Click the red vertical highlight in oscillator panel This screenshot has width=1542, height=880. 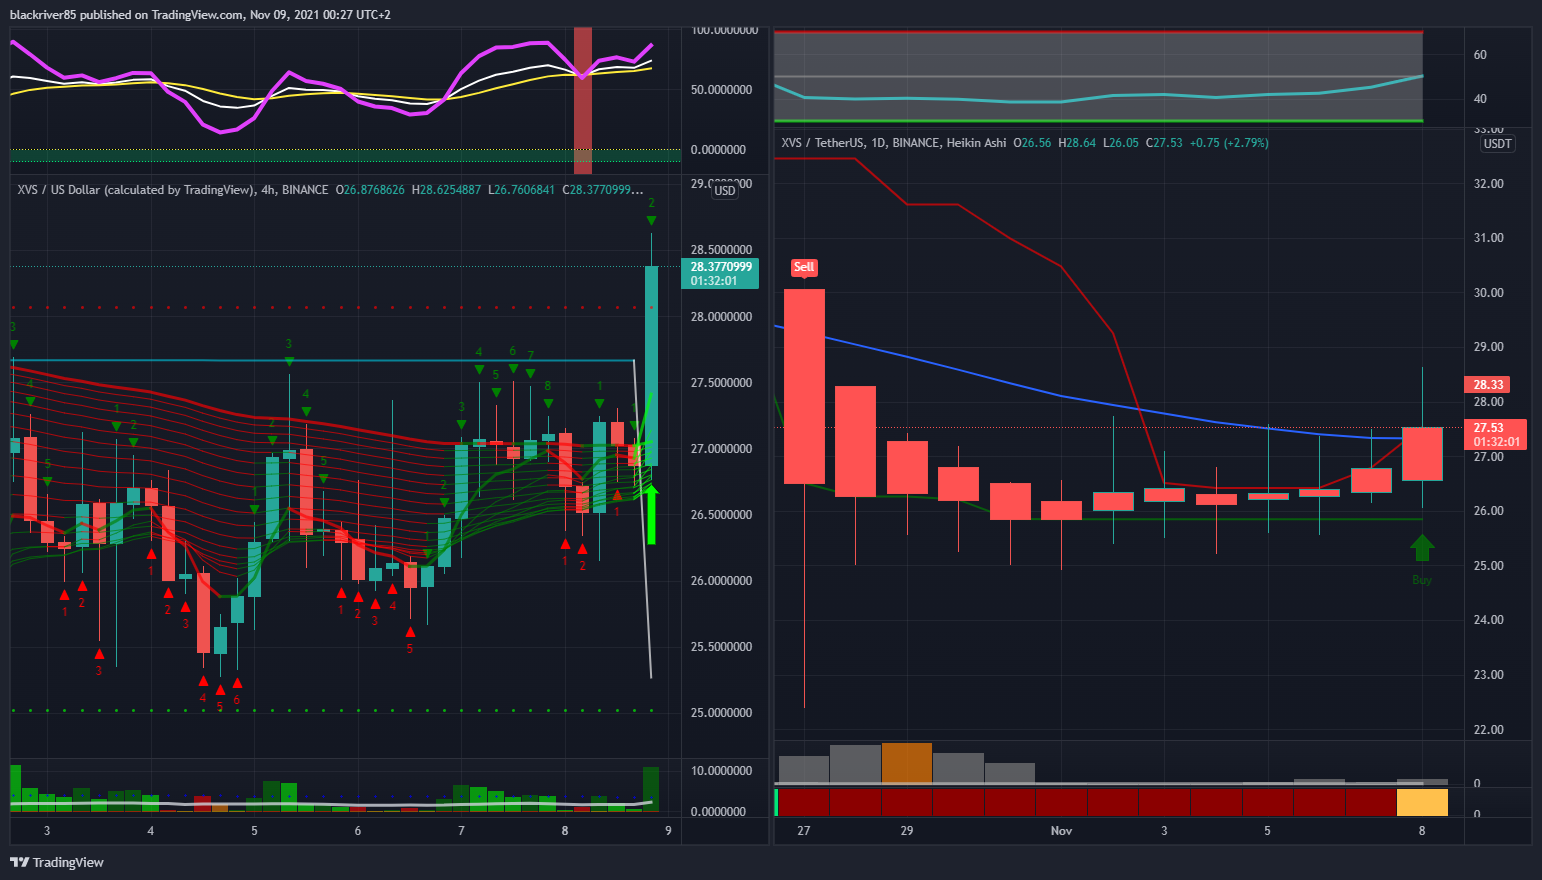pos(582,100)
